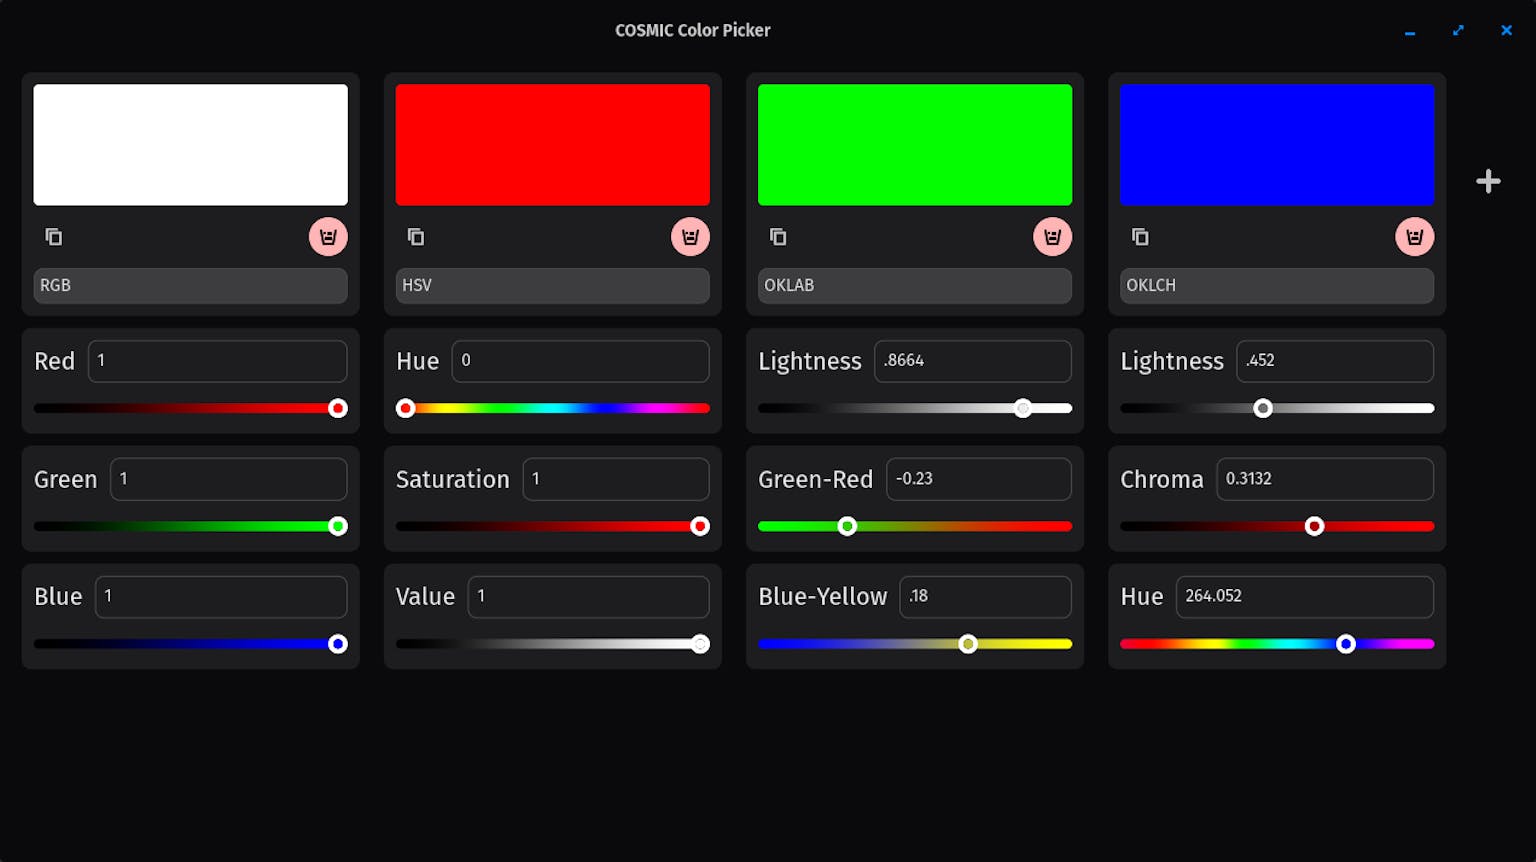Copy the HSV color value
Screen dimensions: 1536x862
click(415, 236)
